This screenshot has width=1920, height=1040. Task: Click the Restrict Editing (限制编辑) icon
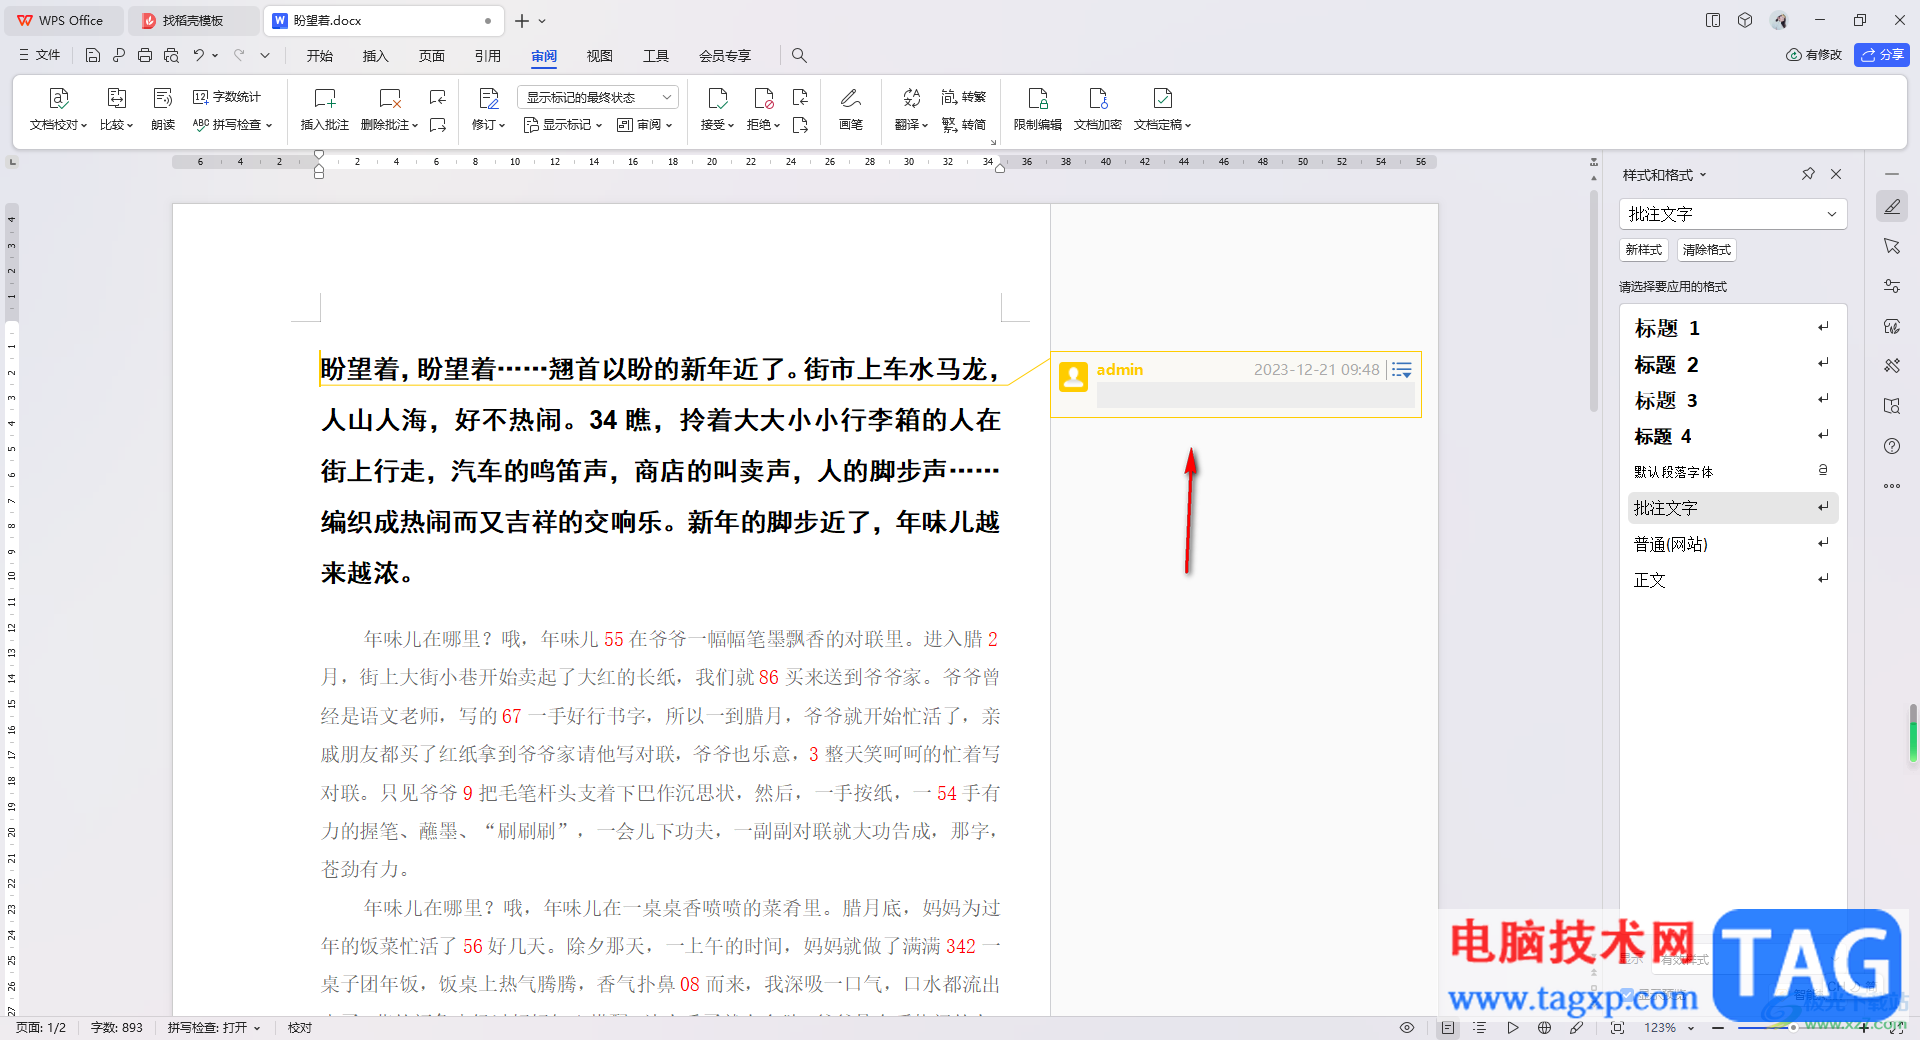[x=1037, y=99]
